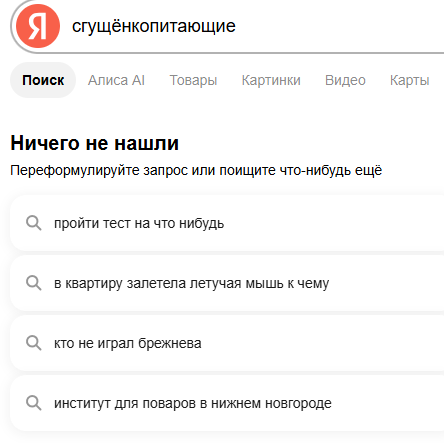
Task: Click magnifier icon beside брежнева suggestion
Action: point(34,343)
